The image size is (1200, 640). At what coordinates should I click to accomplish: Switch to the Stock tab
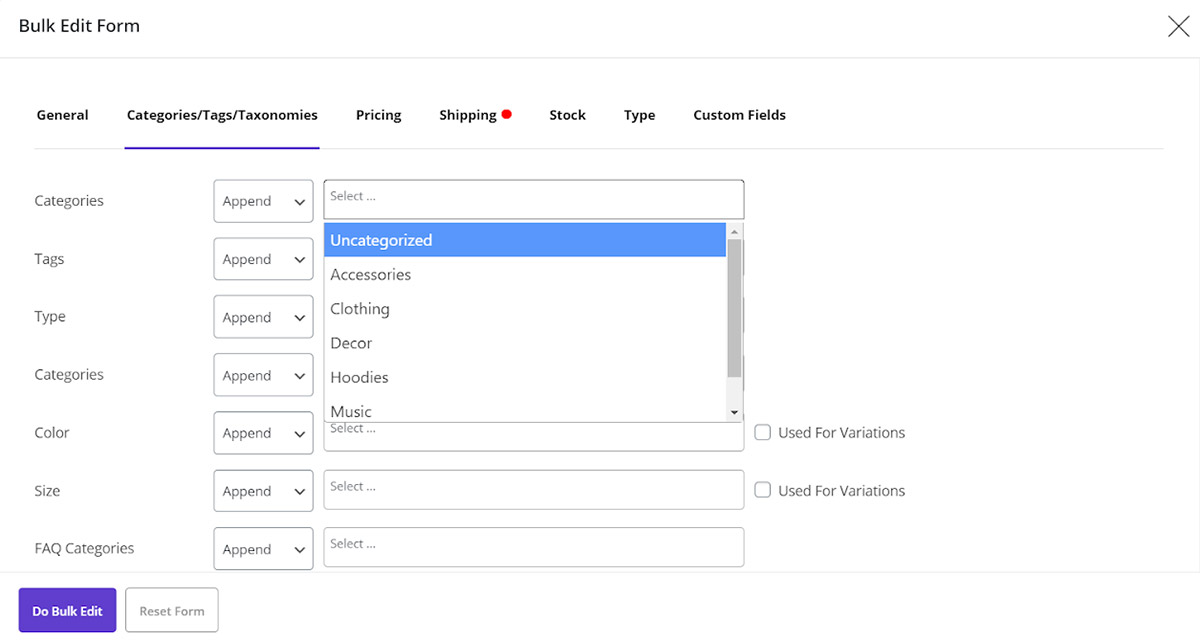567,115
